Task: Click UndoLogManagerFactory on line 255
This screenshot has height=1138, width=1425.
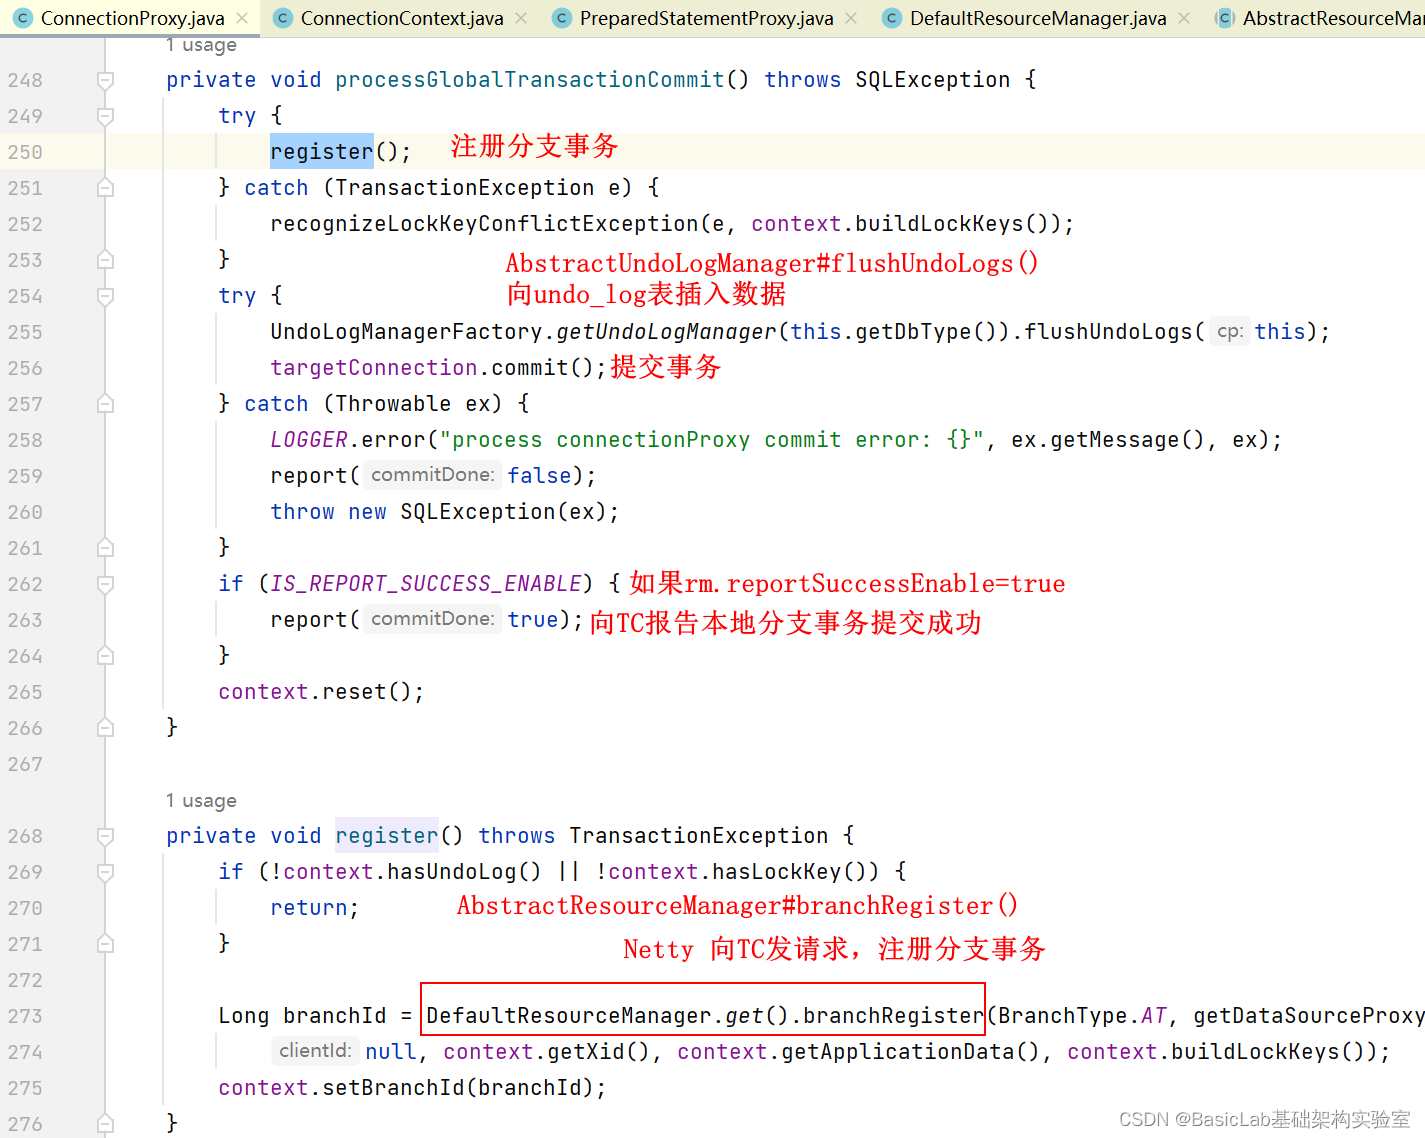Action: click(x=406, y=332)
